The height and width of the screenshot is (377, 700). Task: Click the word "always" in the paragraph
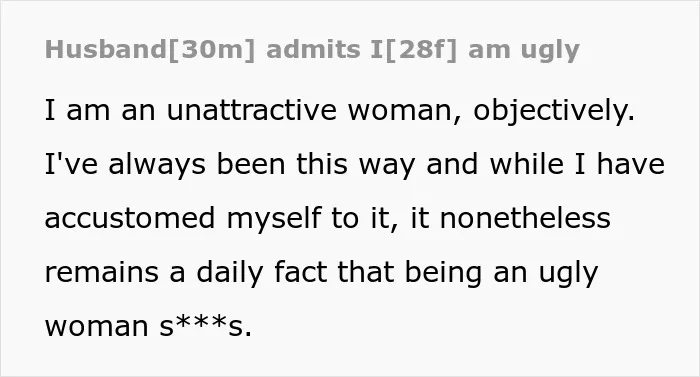pos(157,166)
